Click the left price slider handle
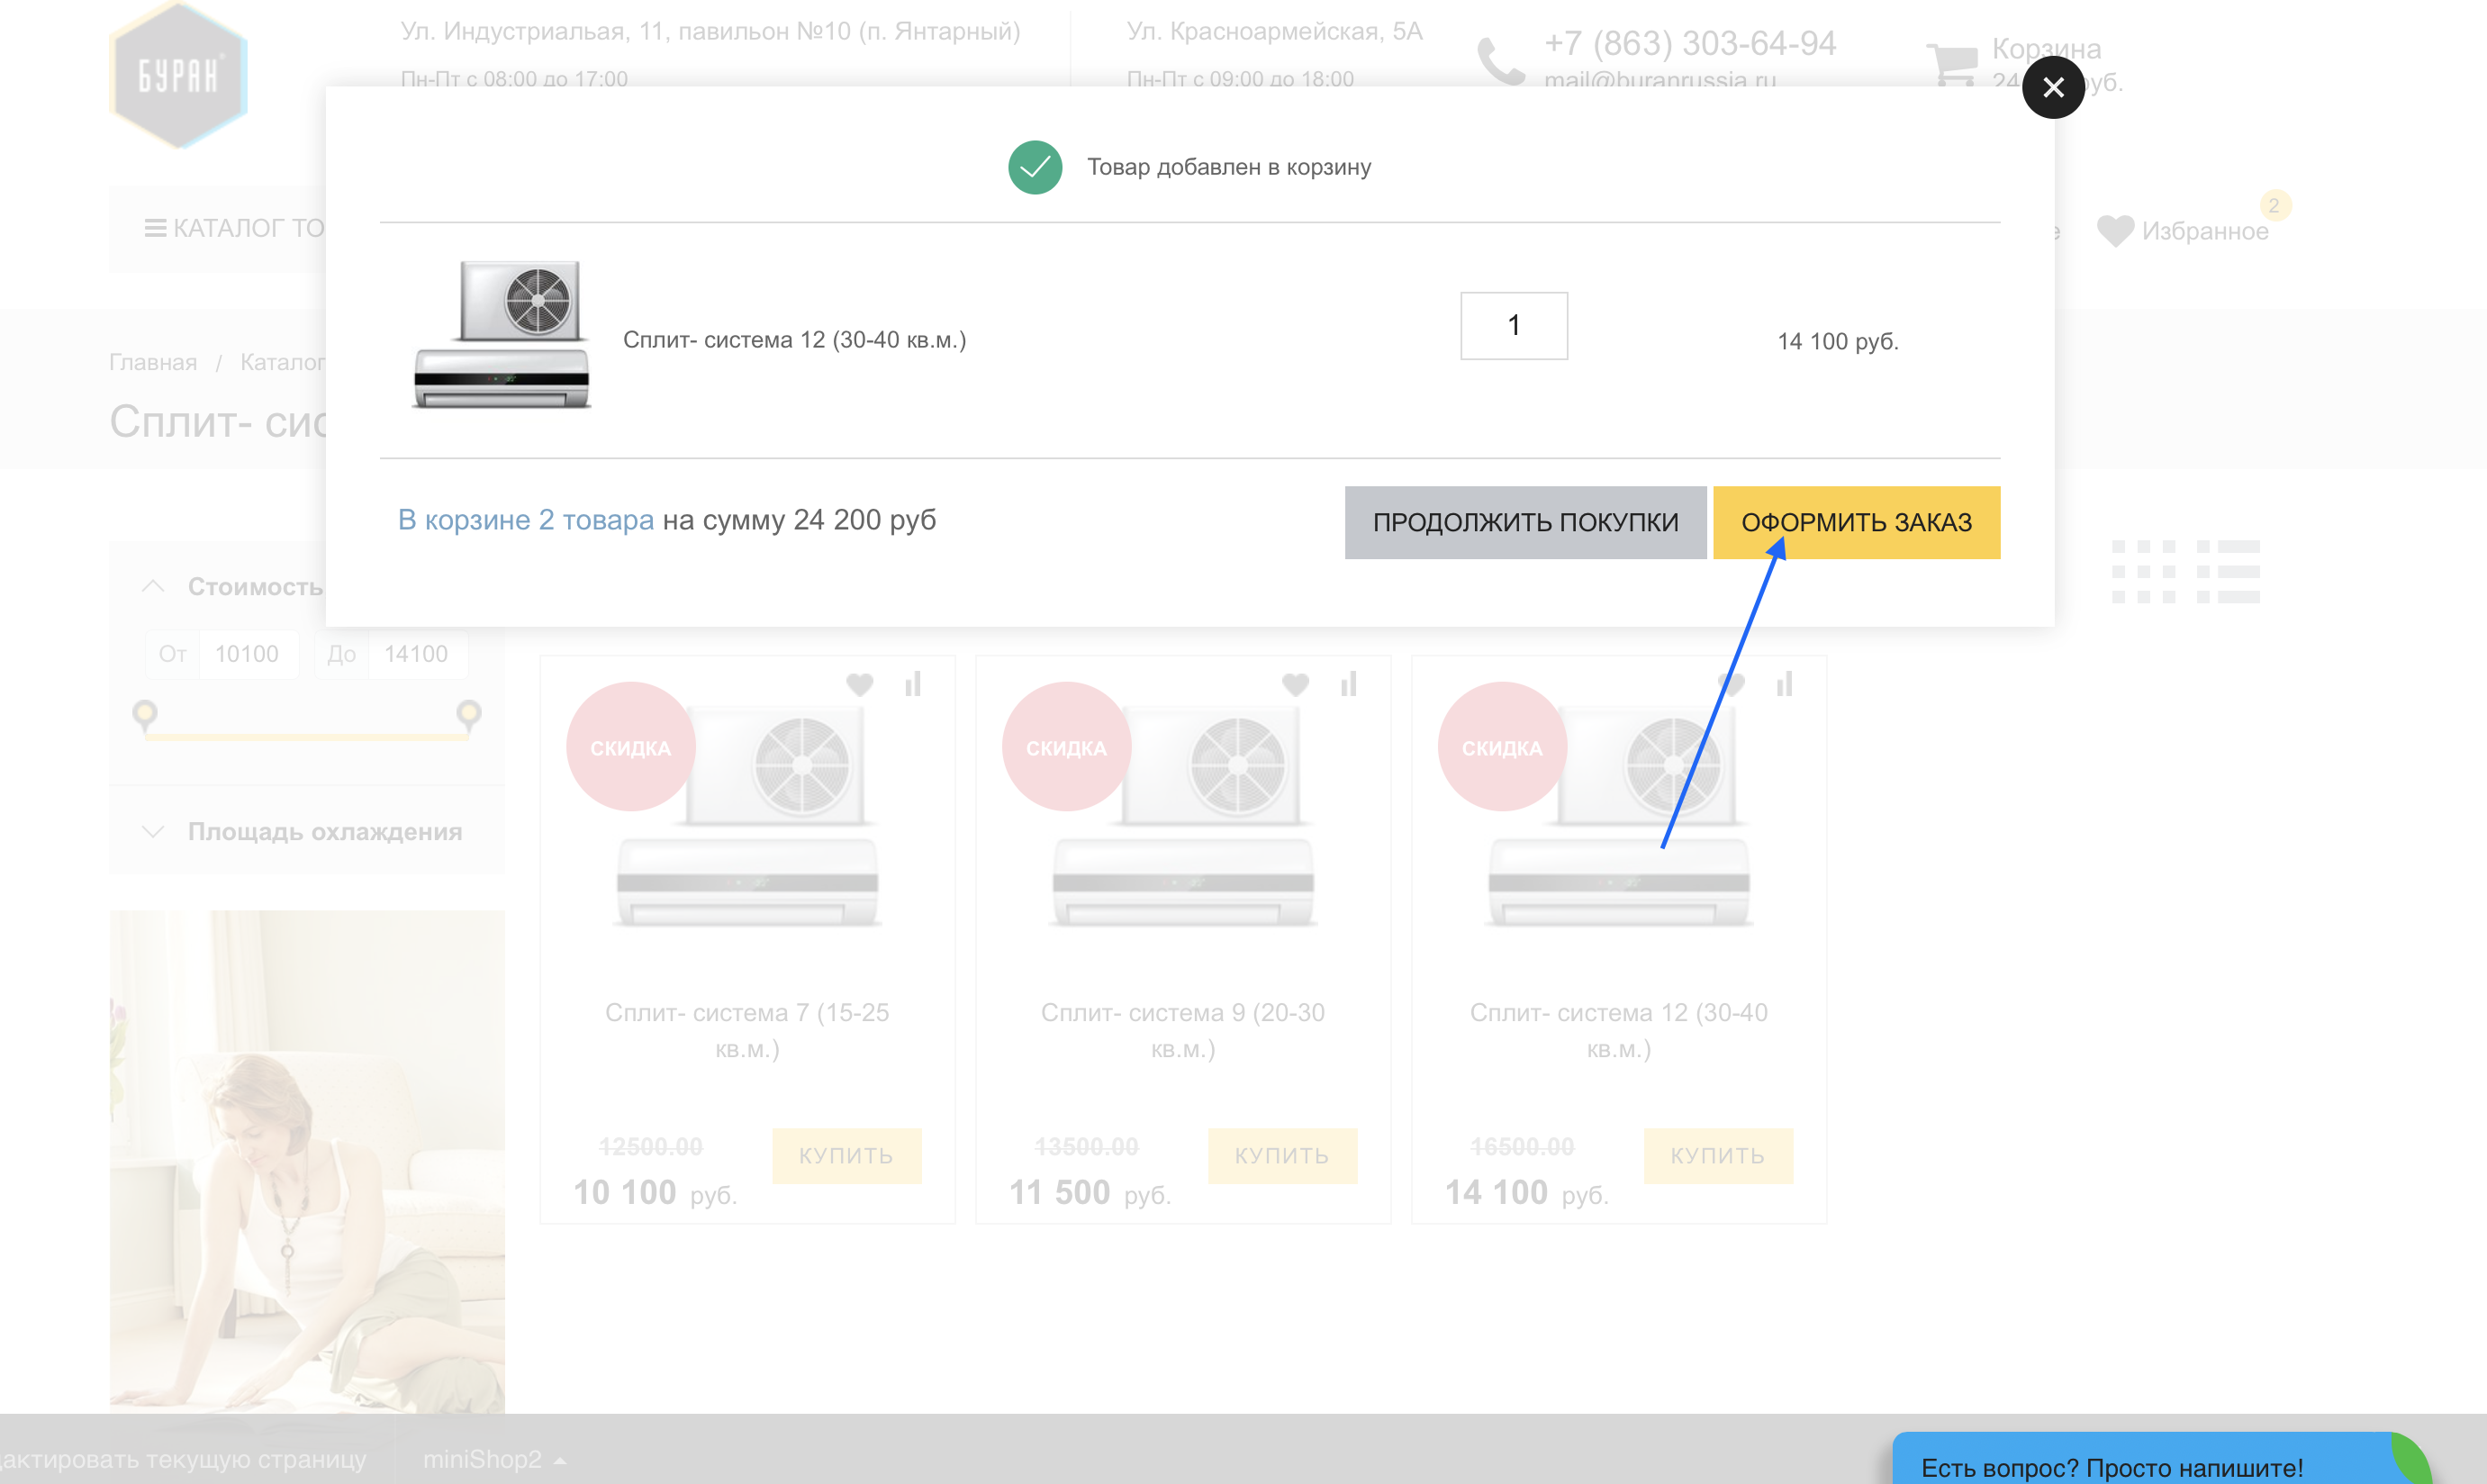Viewport: 2487px width, 1484px height. (145, 714)
